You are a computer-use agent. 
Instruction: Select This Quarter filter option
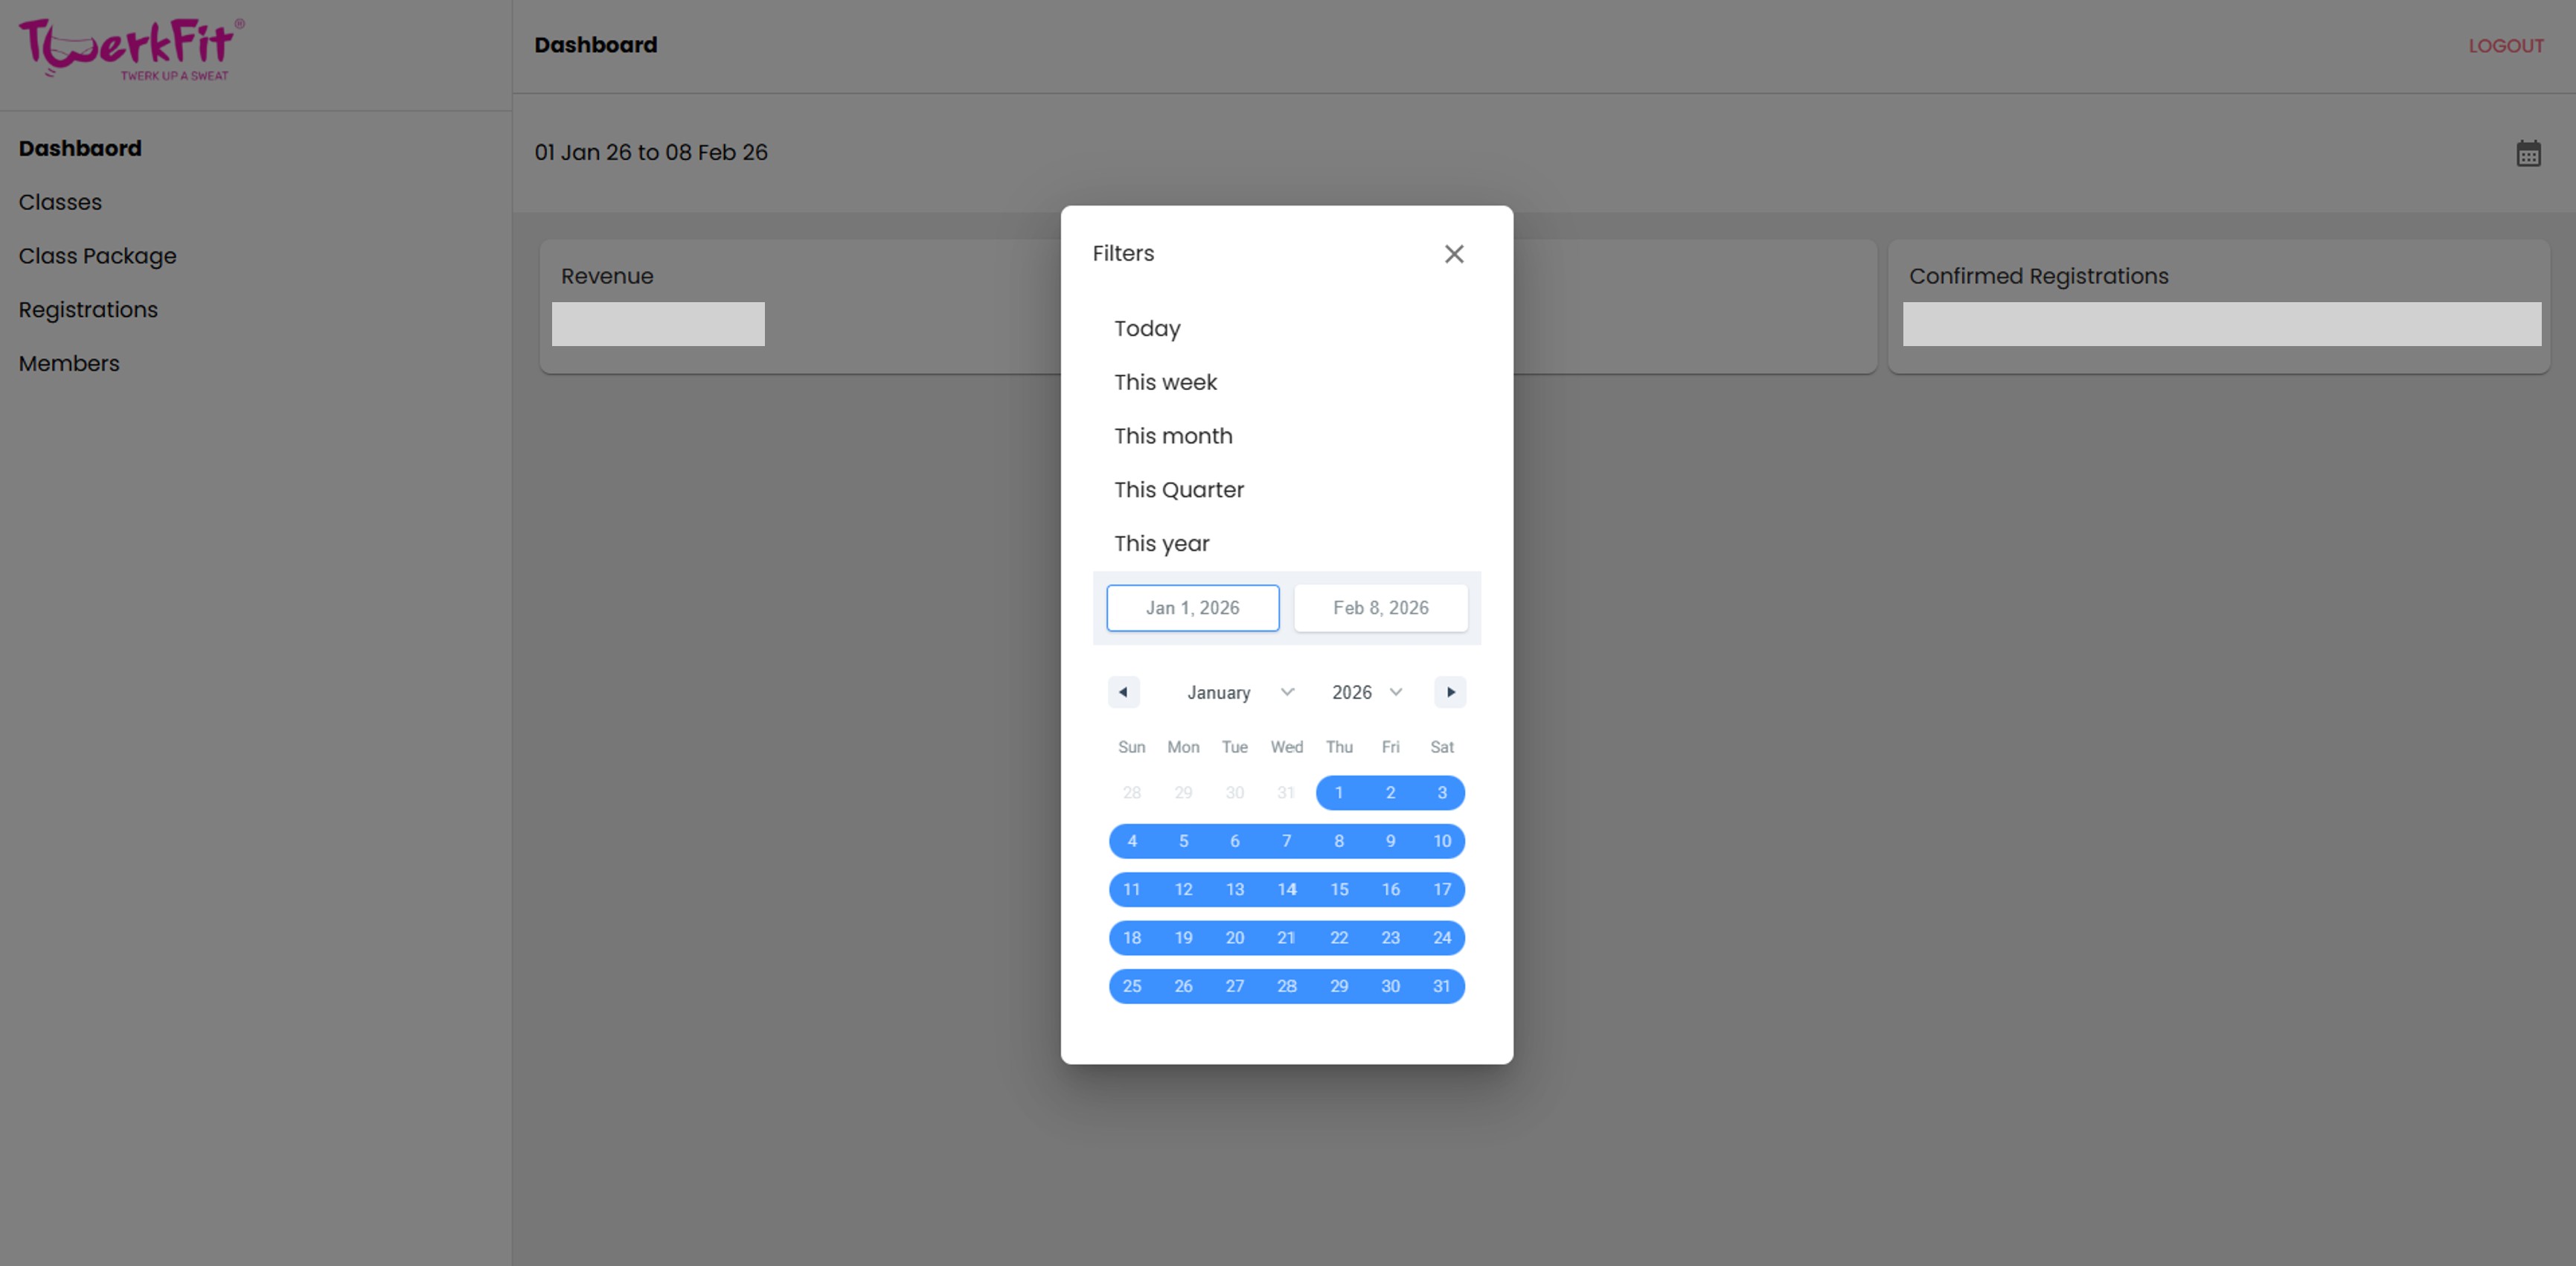pos(1179,490)
